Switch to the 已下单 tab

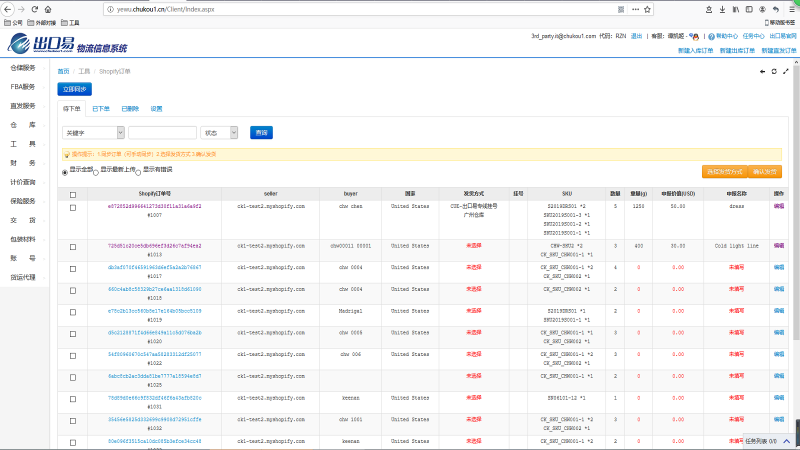click(x=101, y=109)
